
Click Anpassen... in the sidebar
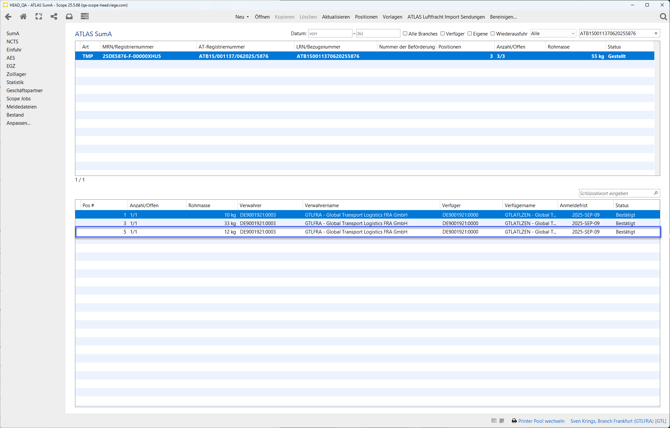tap(18, 123)
